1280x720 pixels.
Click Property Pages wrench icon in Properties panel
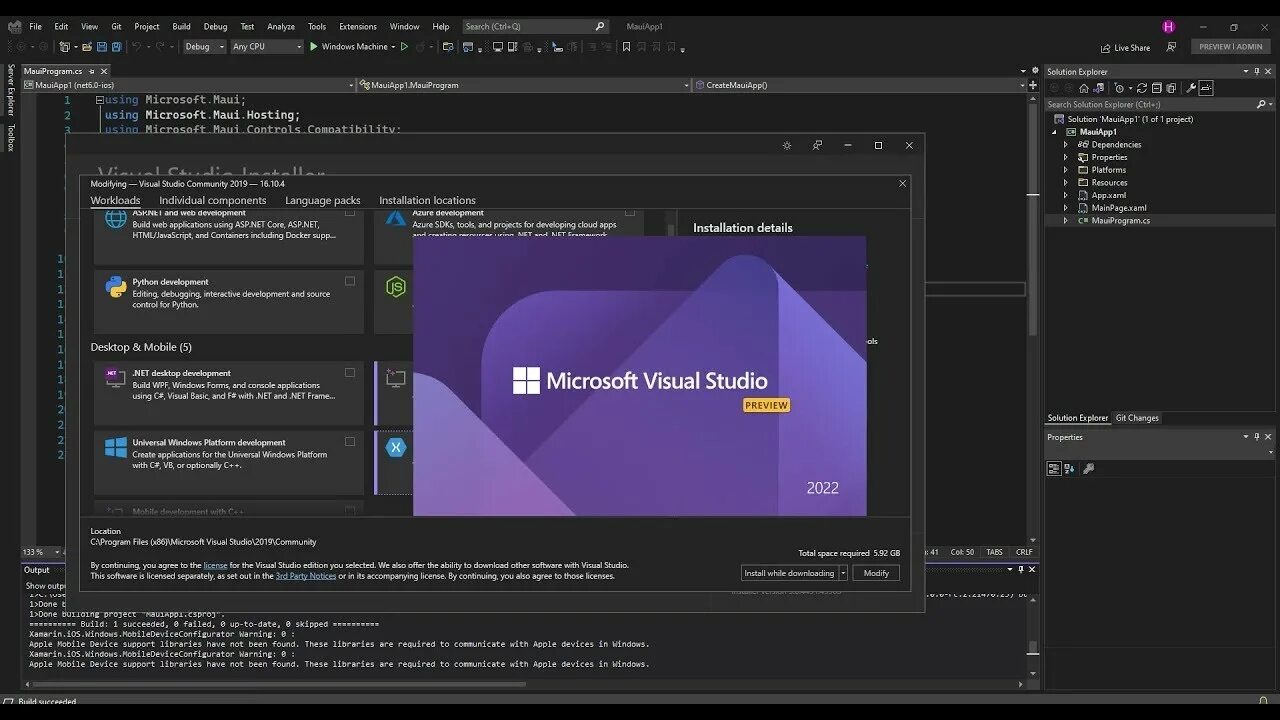tap(1089, 468)
